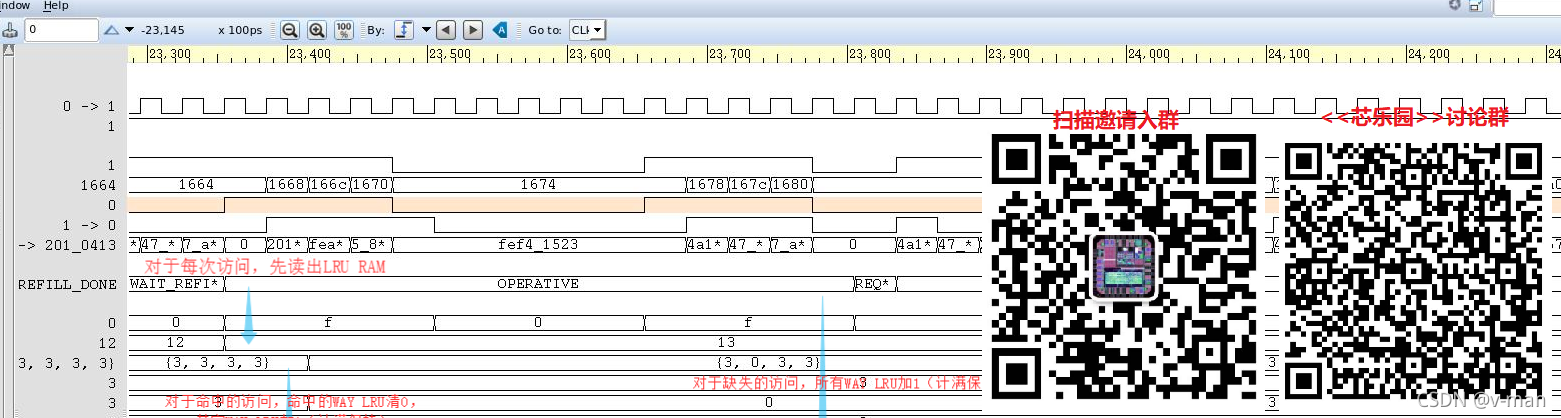Screen dimensions: 1561x418
Task: Open the partially visible Window menu
Action: point(15,5)
